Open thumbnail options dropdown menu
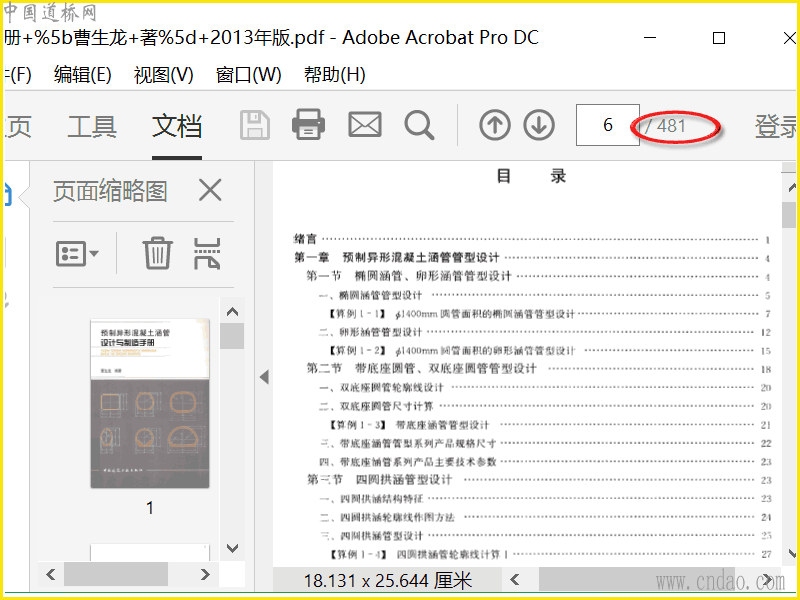Viewport: 800px width, 600px height. click(77, 253)
